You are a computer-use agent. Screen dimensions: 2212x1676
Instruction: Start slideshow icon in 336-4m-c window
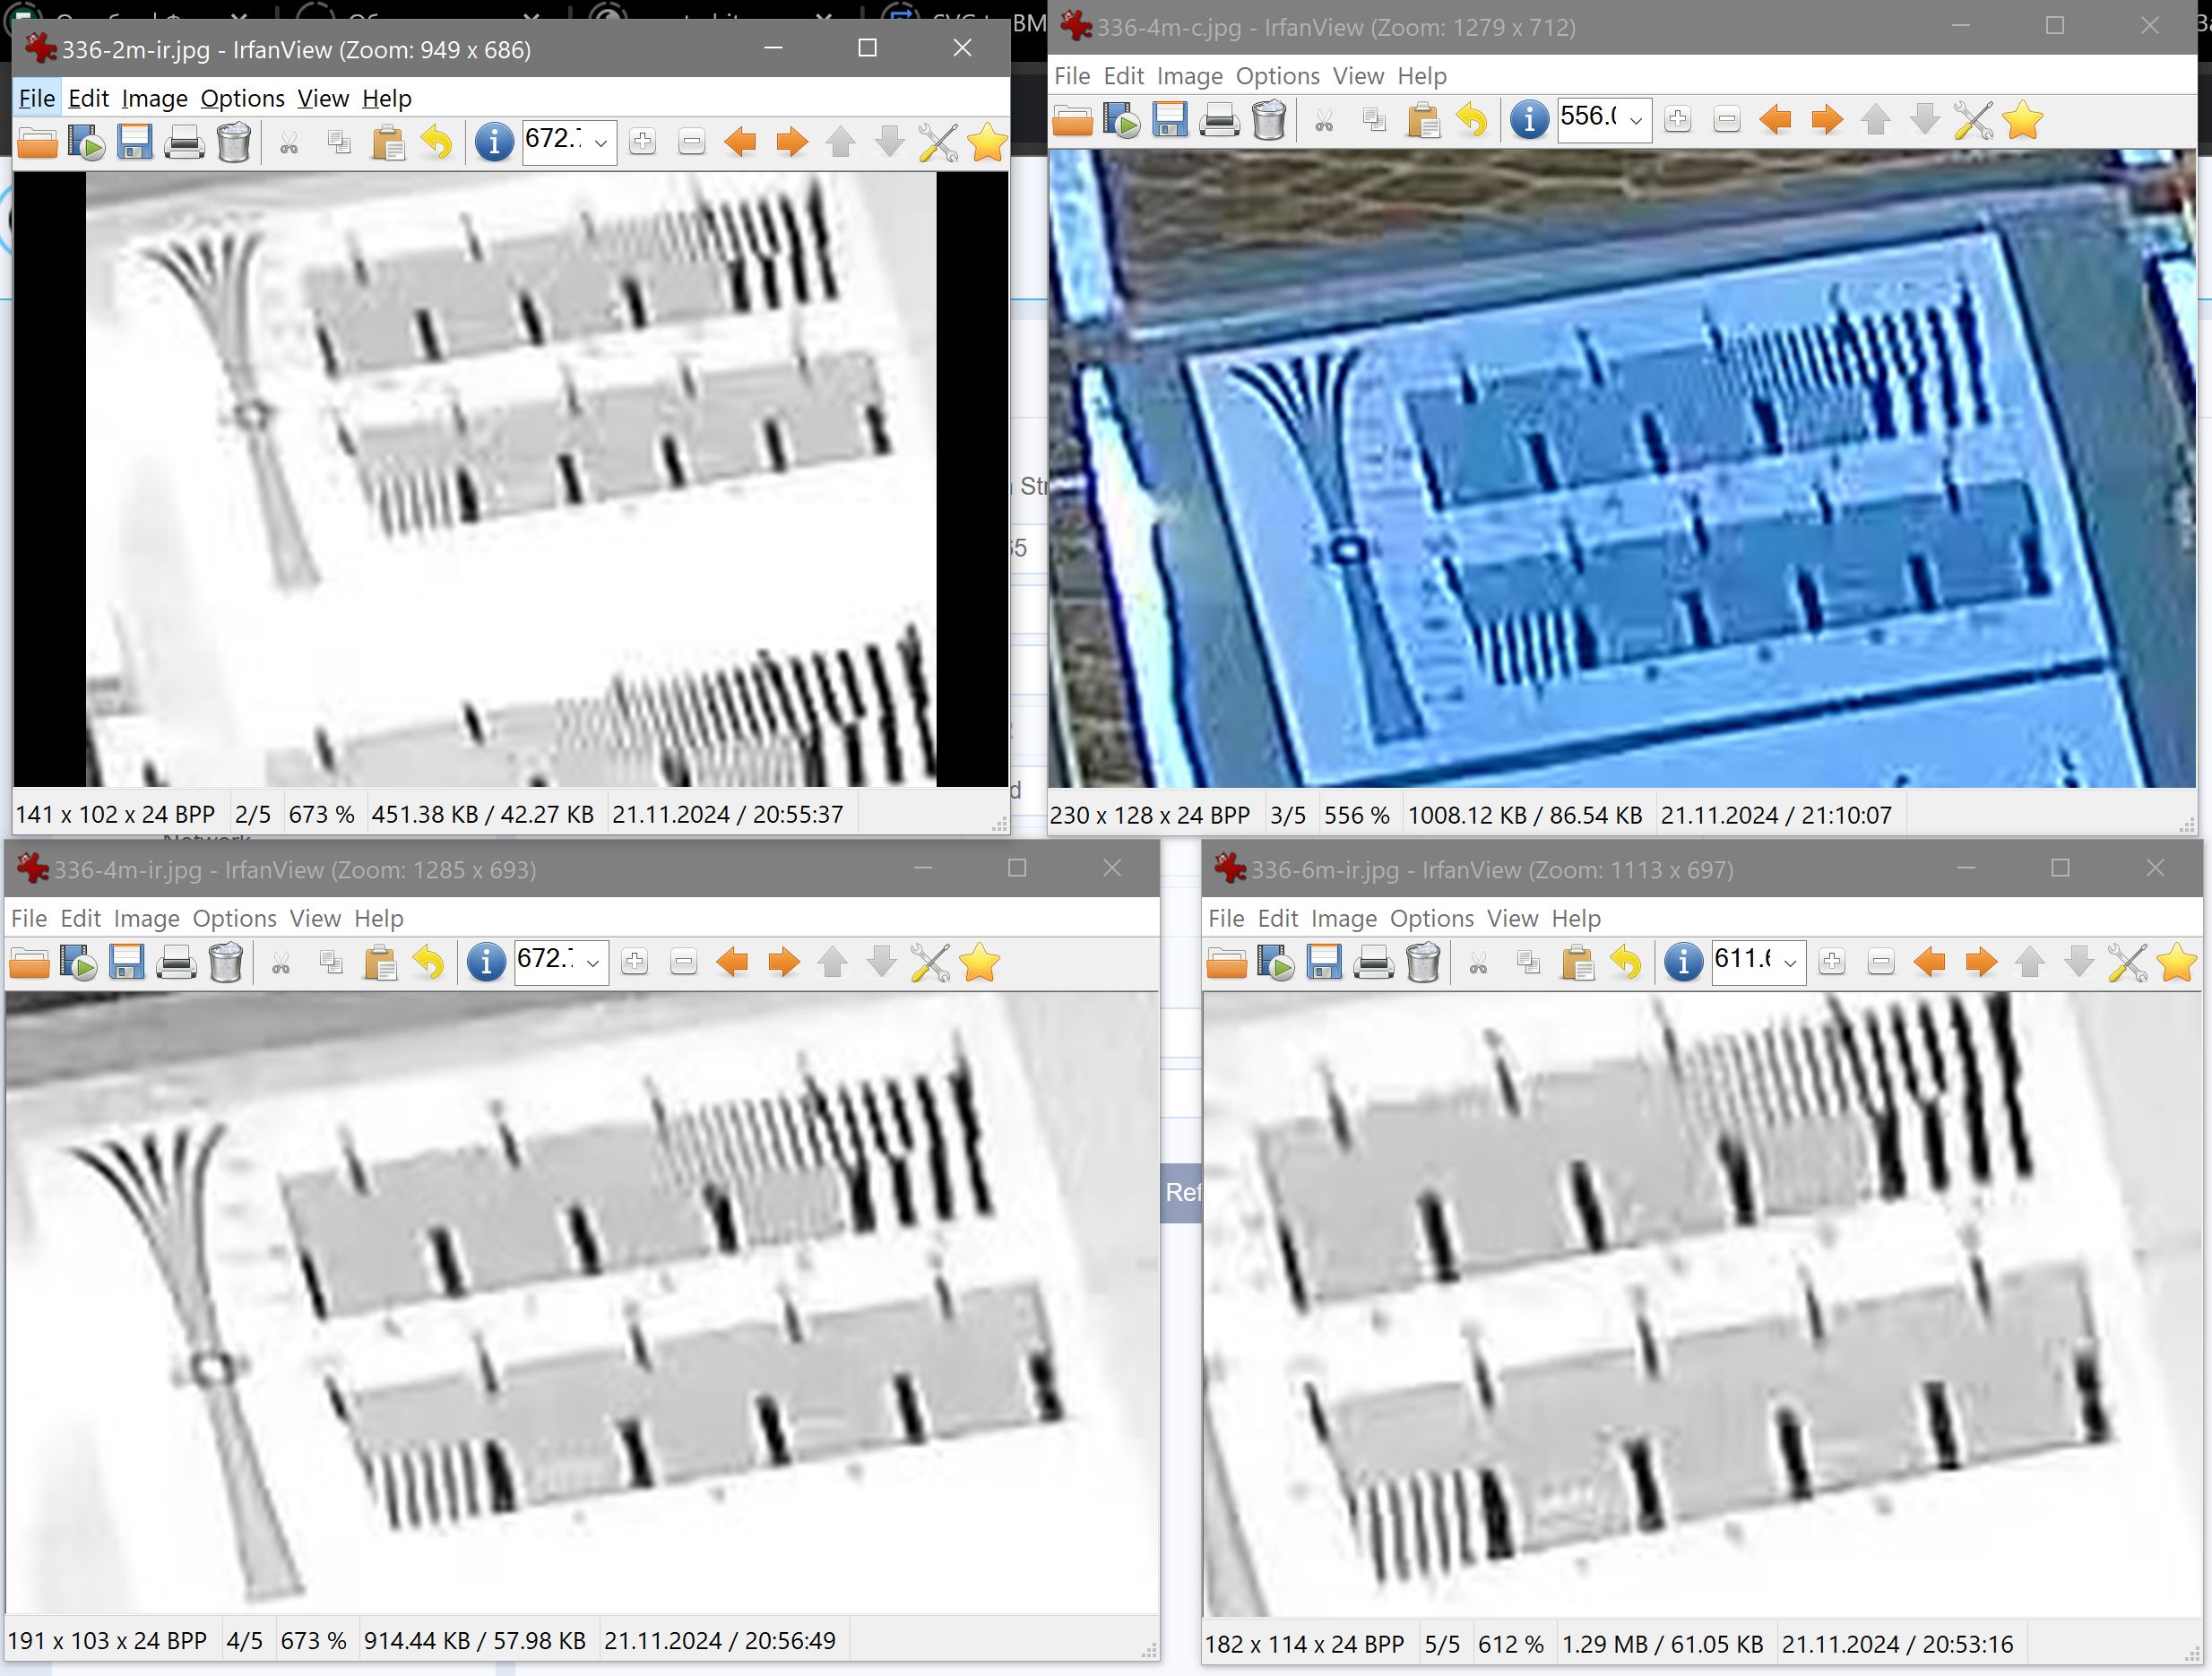(1121, 121)
